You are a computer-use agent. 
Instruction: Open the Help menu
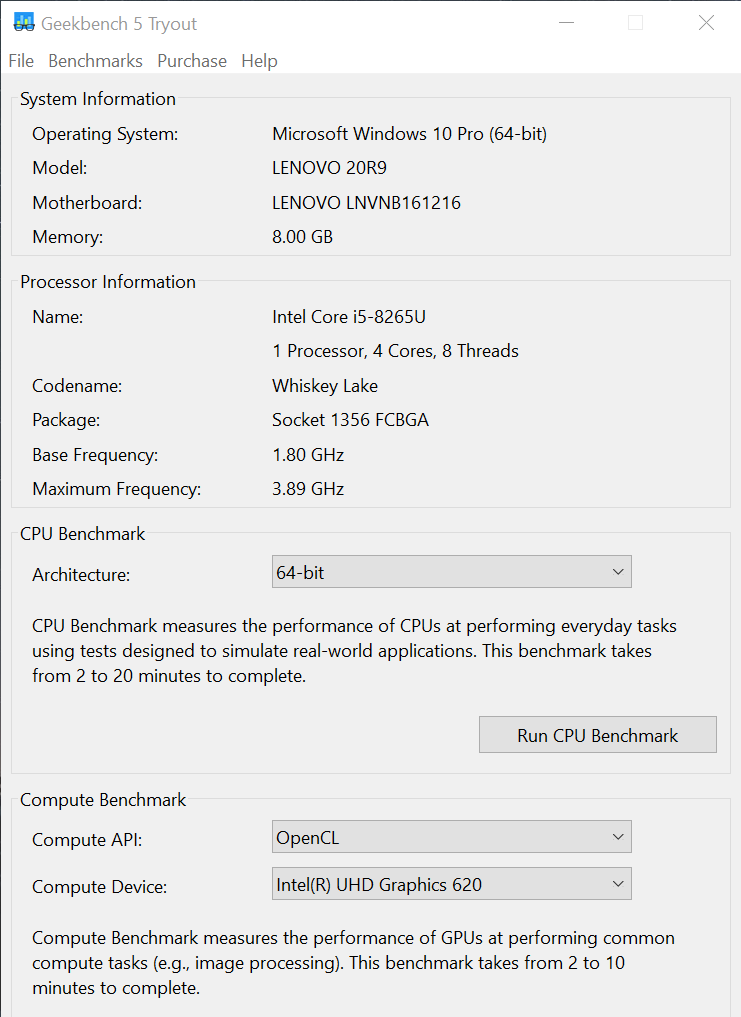259,61
